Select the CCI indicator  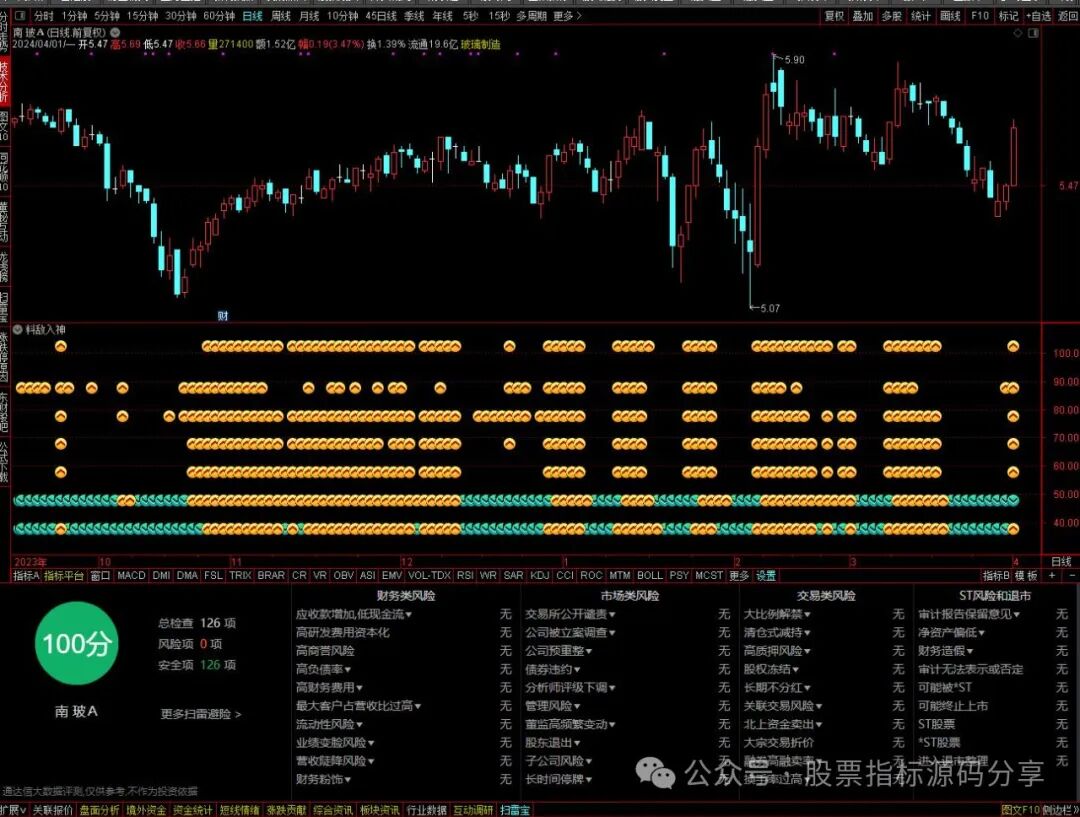(565, 575)
